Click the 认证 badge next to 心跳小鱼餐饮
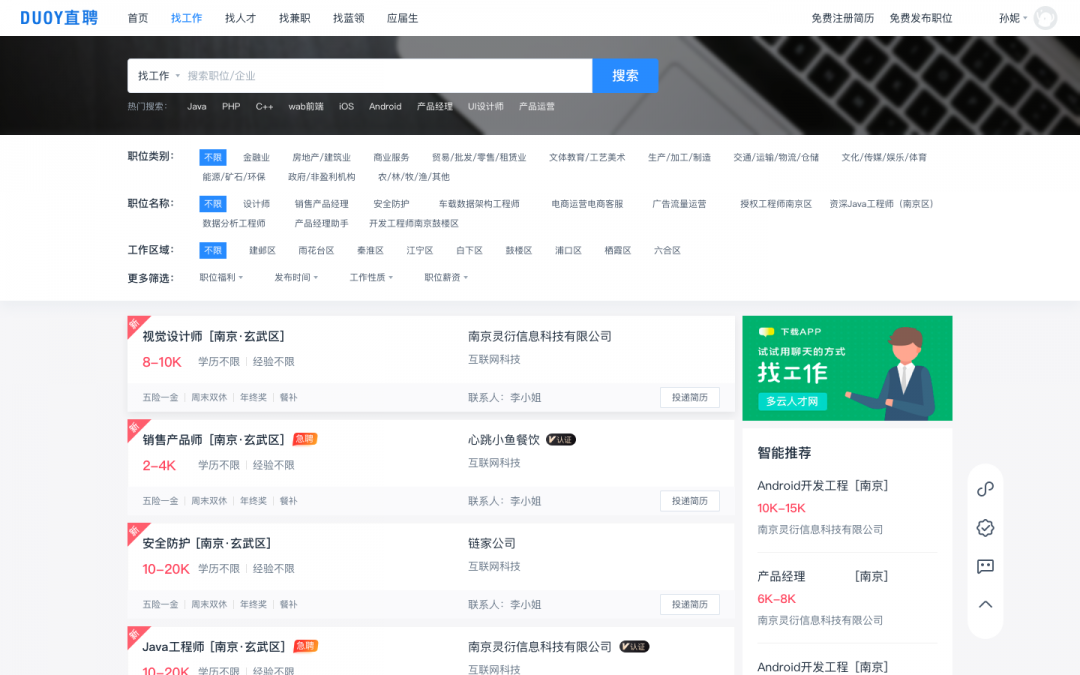 (x=560, y=439)
